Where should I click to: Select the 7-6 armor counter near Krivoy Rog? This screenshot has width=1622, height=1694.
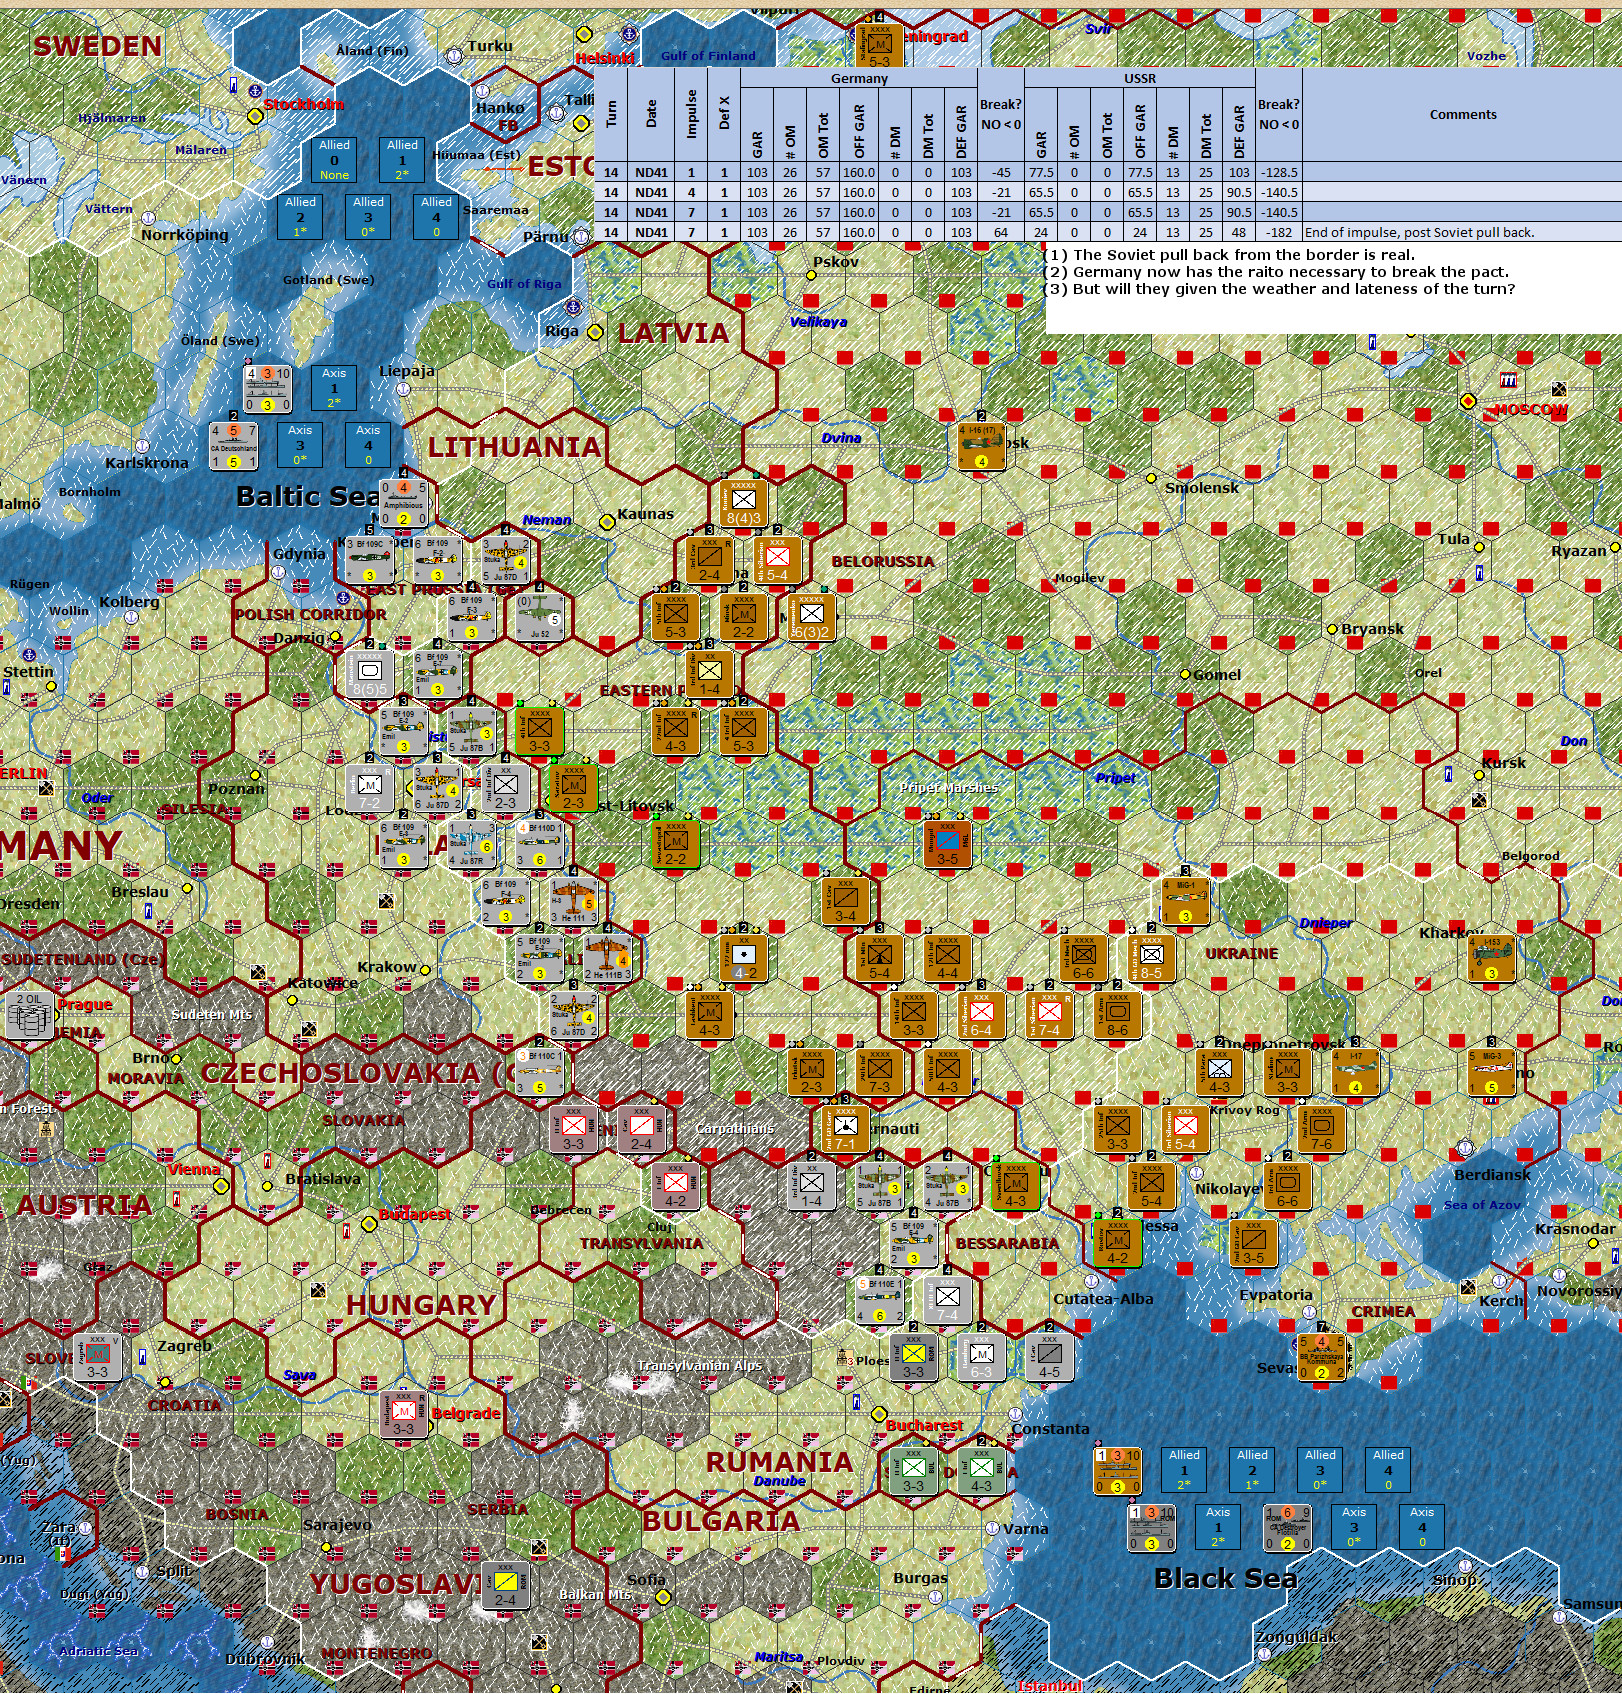(1322, 1130)
